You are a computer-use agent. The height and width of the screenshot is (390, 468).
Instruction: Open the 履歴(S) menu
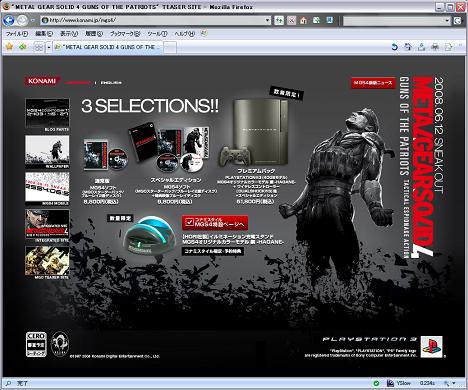(x=94, y=34)
